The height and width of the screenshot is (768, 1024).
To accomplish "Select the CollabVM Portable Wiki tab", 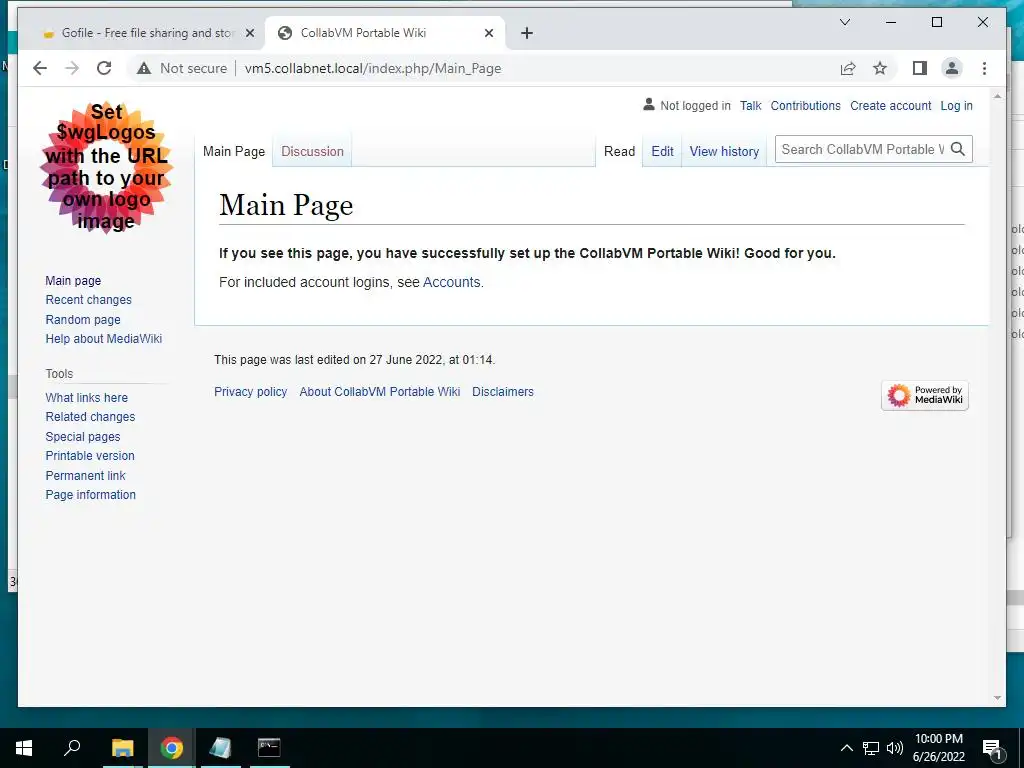I will click(x=385, y=33).
